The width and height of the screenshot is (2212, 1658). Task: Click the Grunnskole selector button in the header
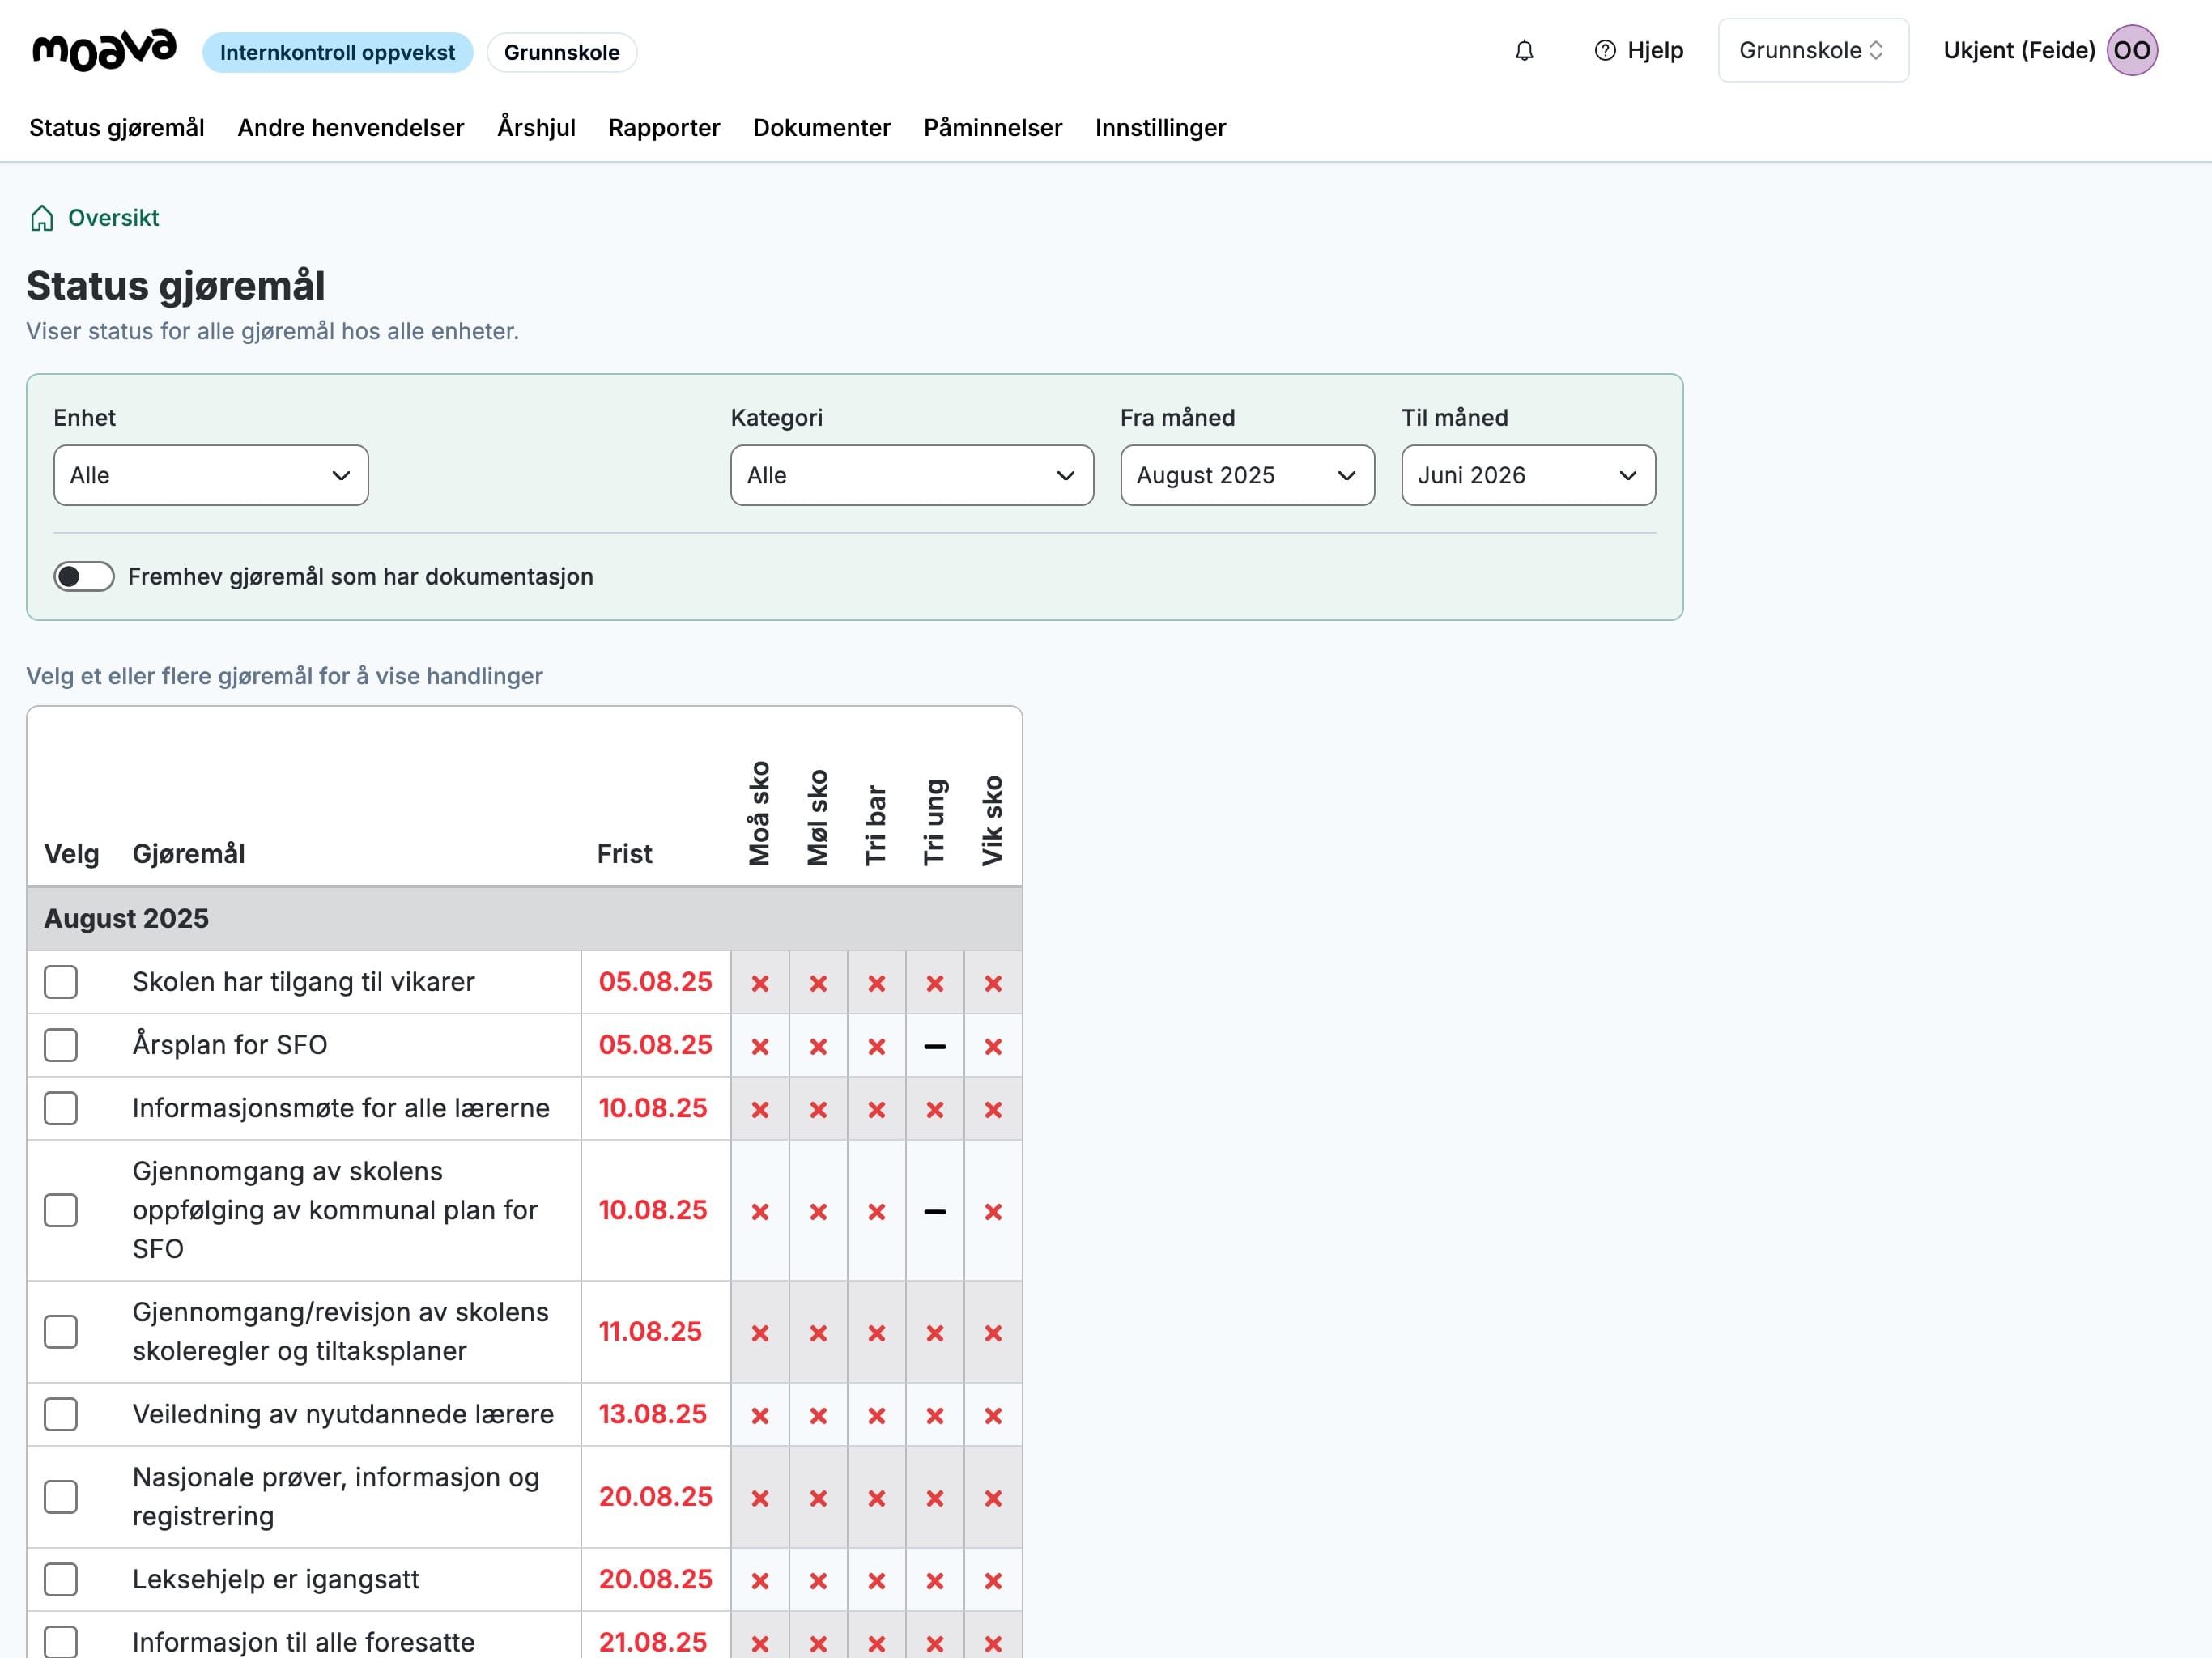click(1811, 51)
